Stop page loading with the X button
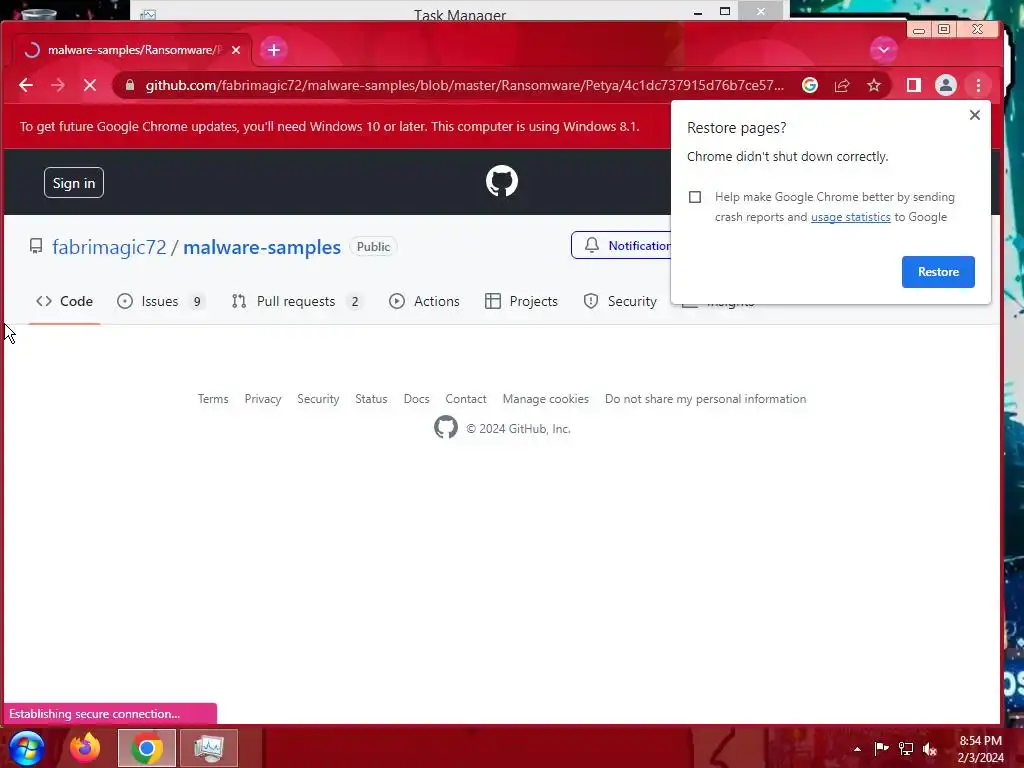The image size is (1024, 768). click(90, 85)
